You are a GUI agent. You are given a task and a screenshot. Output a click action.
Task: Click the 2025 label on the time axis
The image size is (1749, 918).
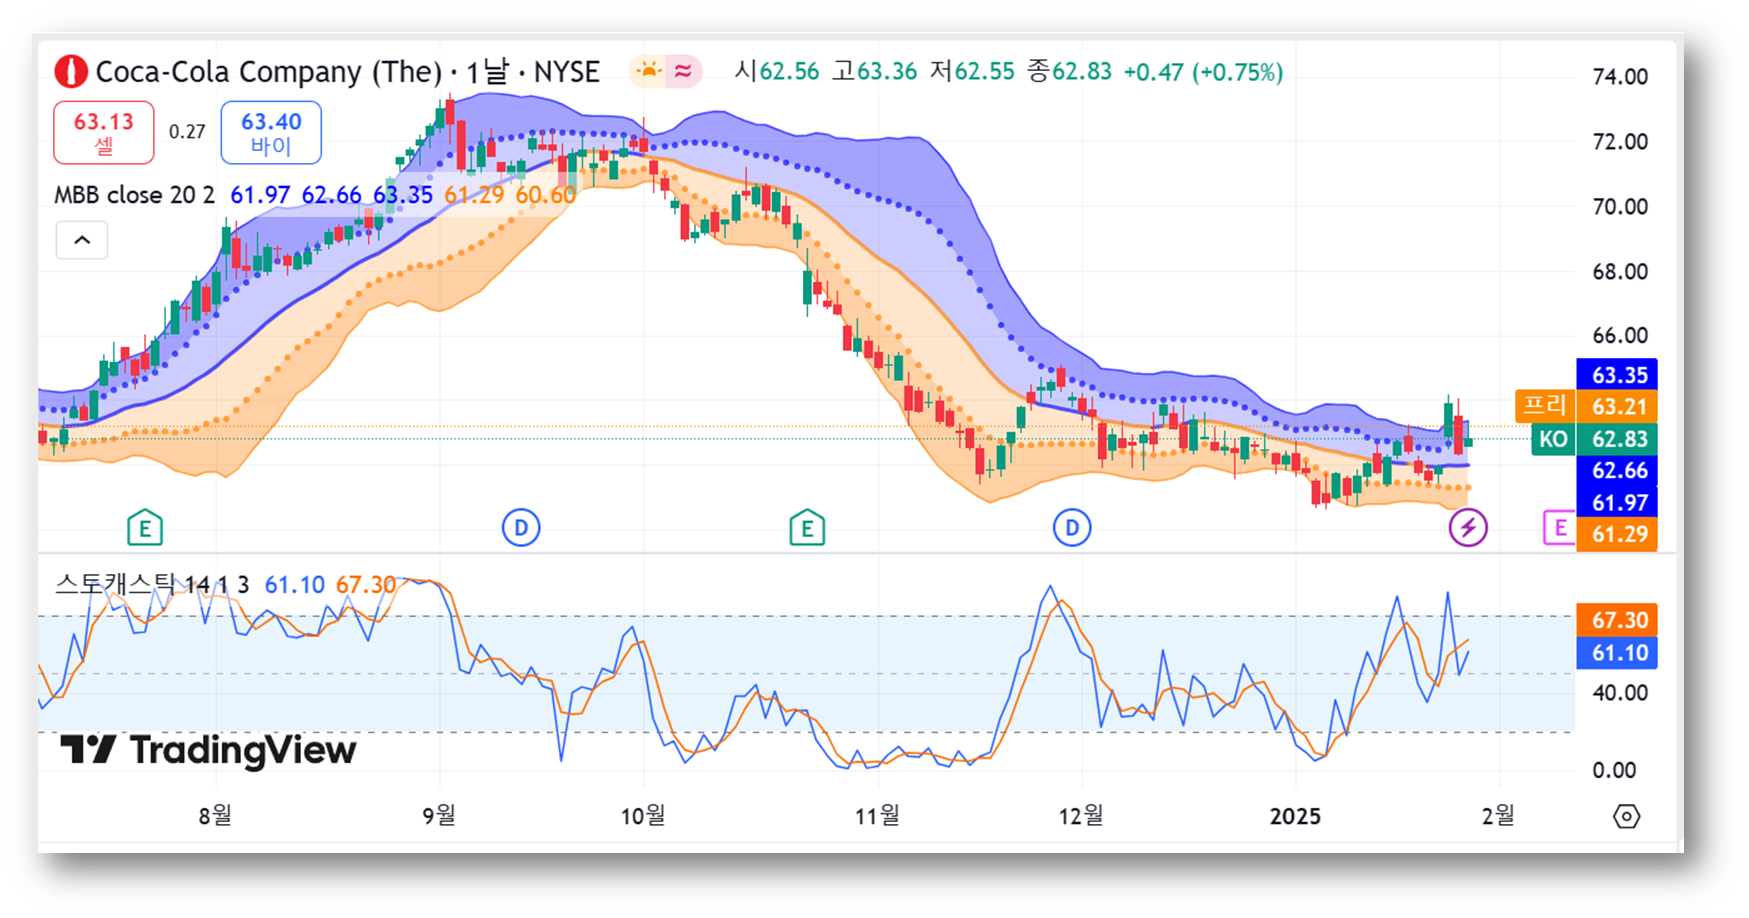[x=1295, y=817]
